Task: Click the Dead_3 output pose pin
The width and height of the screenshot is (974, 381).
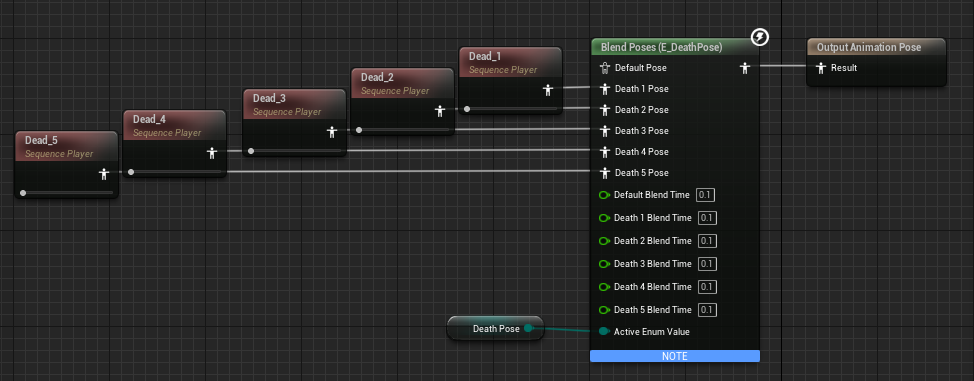Action: coord(332,132)
